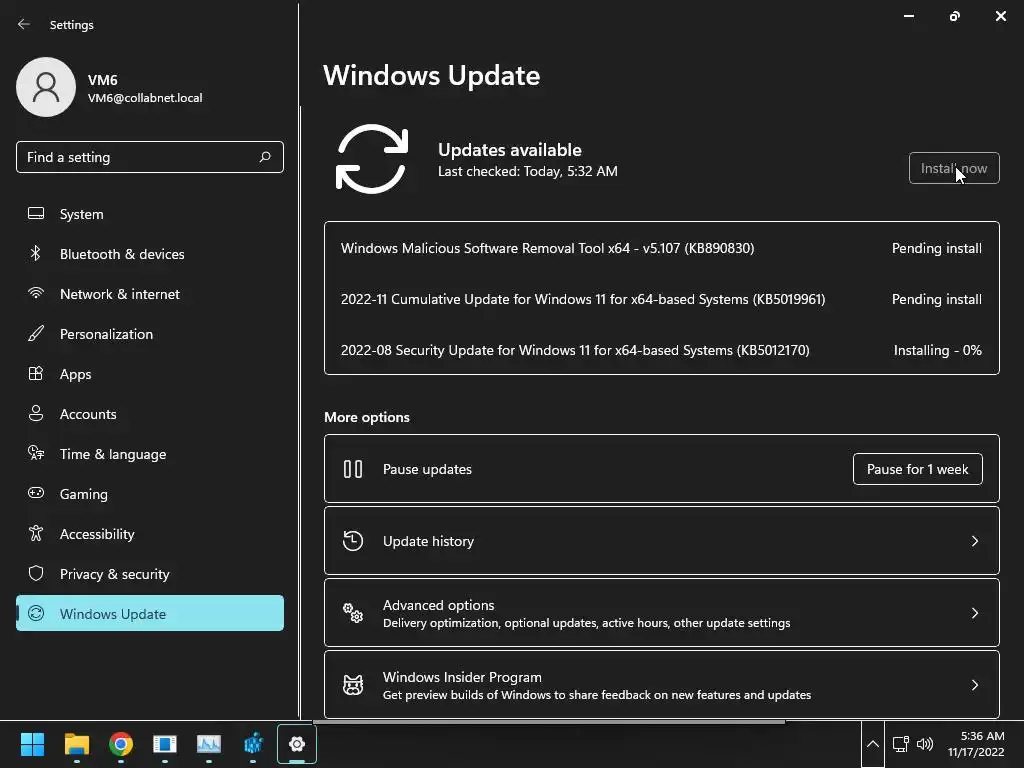Click the large update refresh arrows icon
The height and width of the screenshot is (768, 1024).
[x=372, y=159]
